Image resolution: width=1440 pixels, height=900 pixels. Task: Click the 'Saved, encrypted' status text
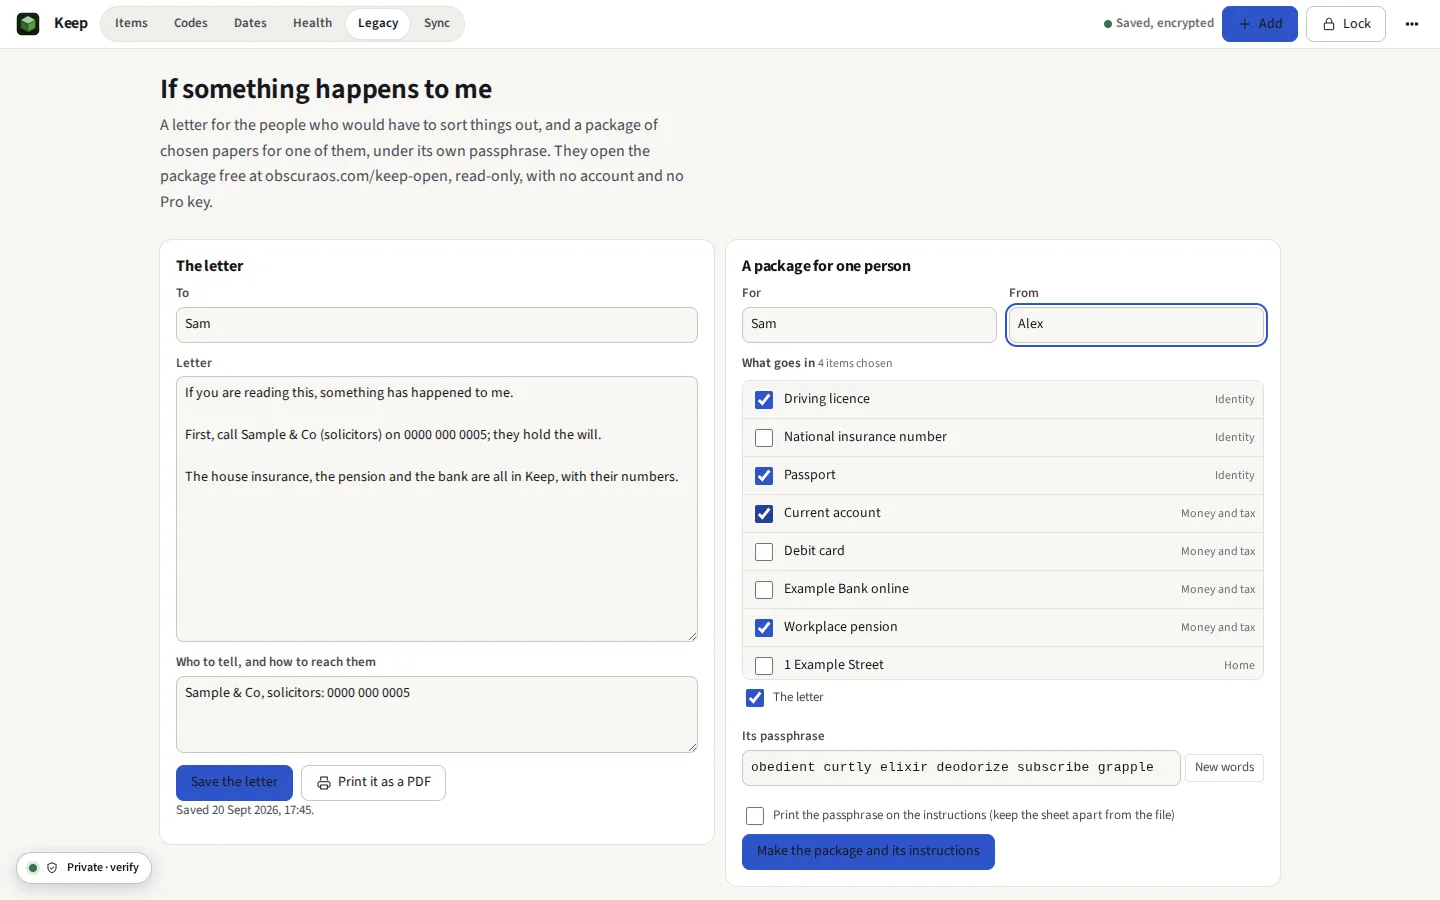[1165, 24]
